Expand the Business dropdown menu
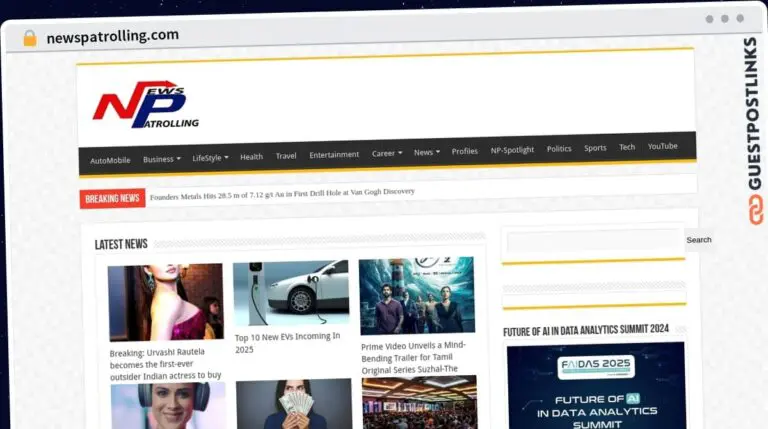Viewport: 768px width, 429px height. coord(161,159)
